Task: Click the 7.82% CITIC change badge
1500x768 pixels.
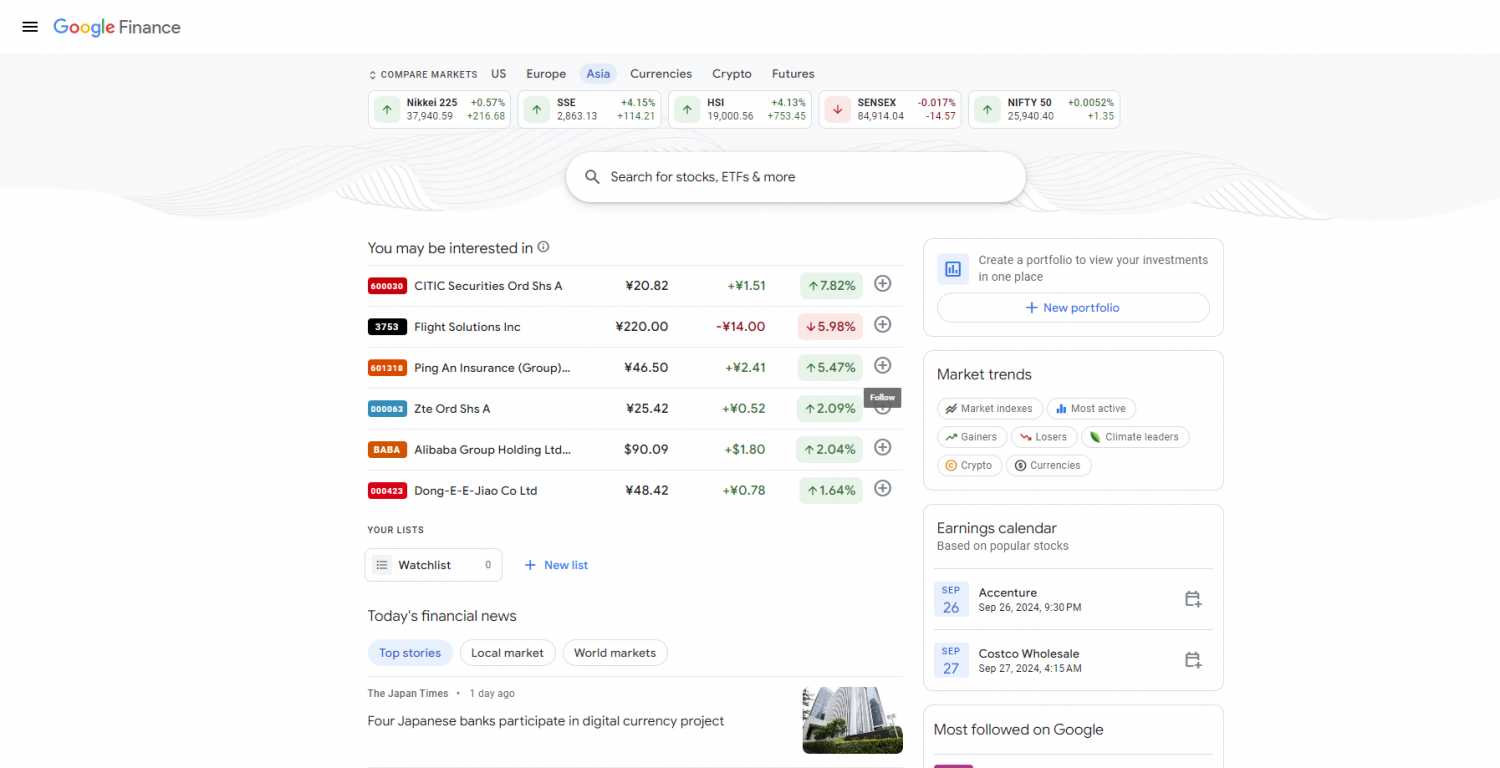Action: click(x=831, y=285)
